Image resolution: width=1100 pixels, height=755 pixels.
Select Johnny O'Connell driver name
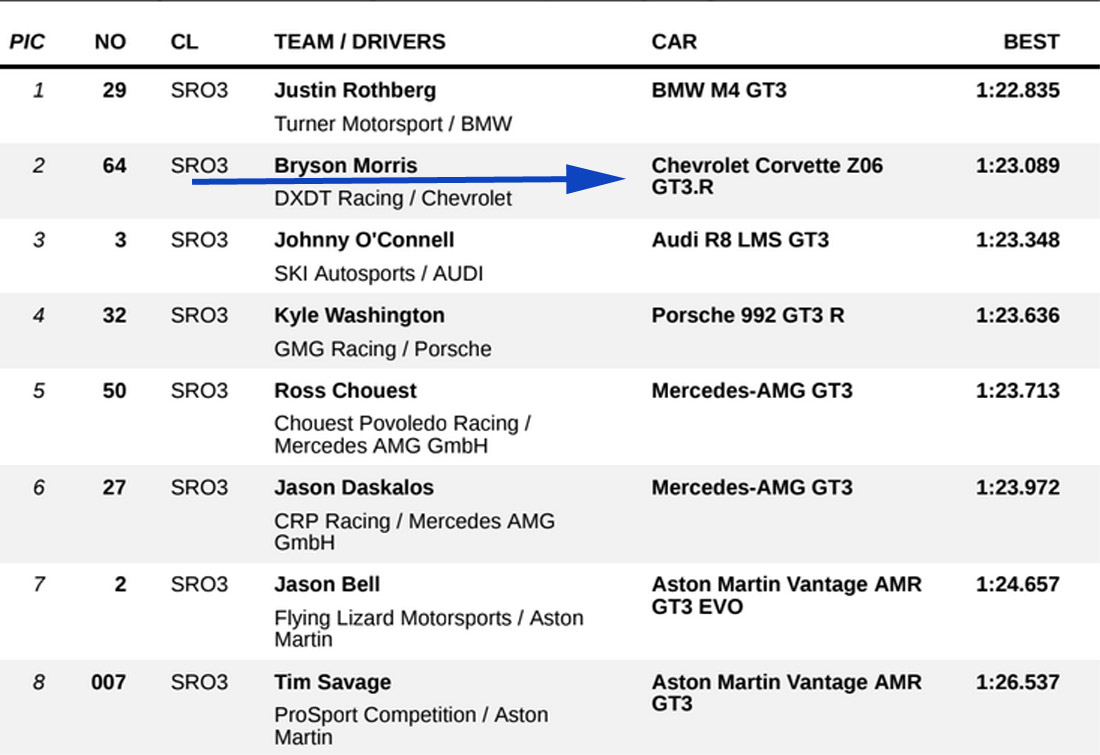pos(364,240)
